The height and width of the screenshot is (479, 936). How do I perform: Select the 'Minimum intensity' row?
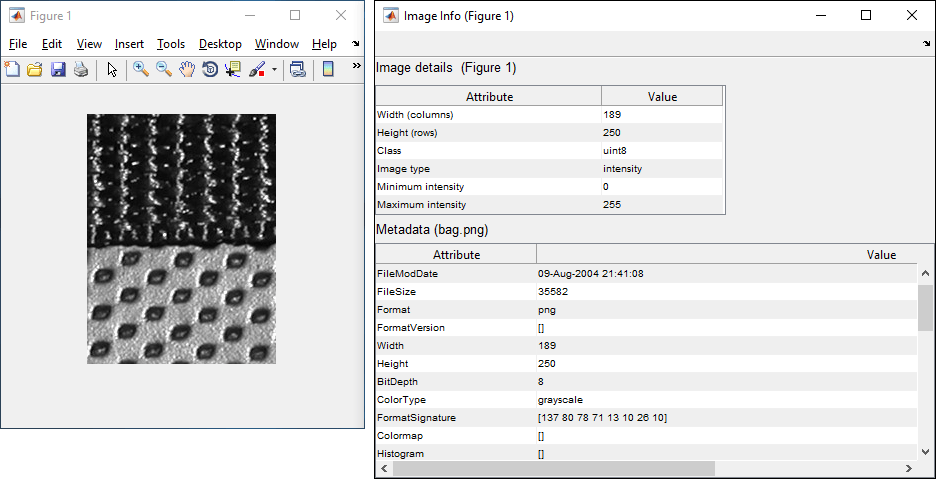pyautogui.click(x=549, y=186)
